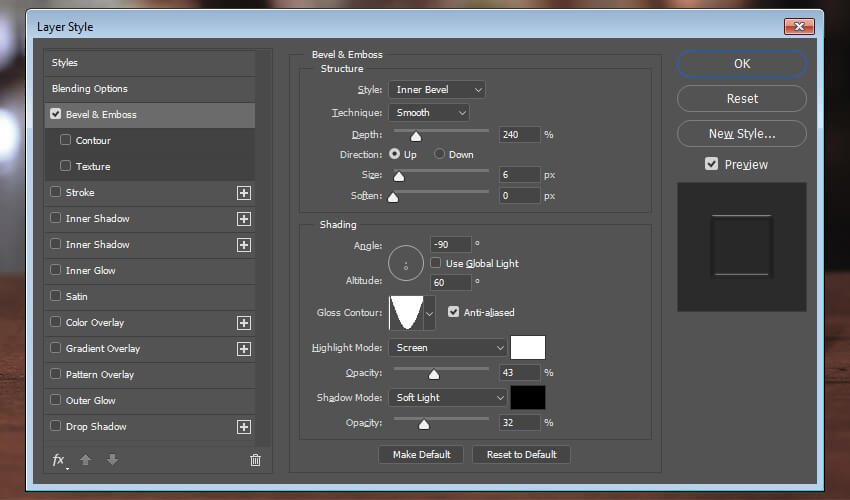
Task: Click the OK button
Action: 742,63
